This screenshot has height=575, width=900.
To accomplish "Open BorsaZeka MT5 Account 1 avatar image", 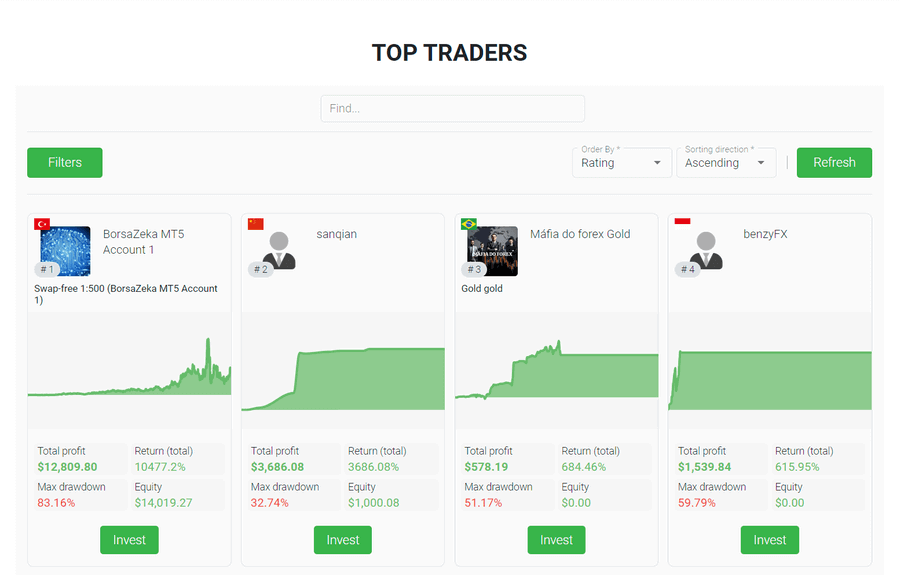I will point(65,251).
